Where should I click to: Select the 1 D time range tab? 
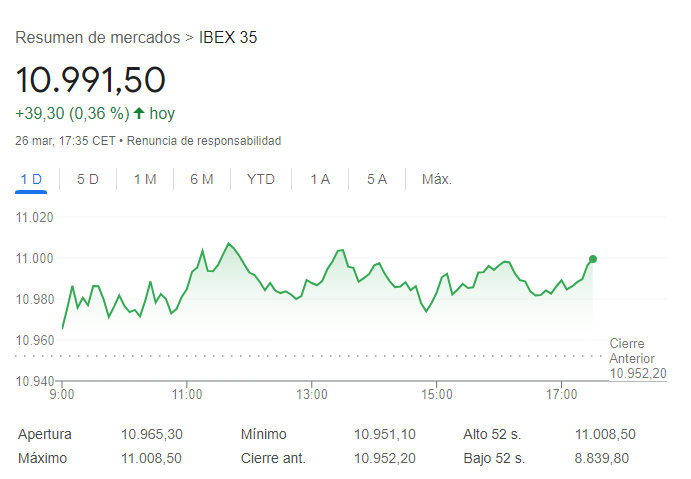pyautogui.click(x=31, y=179)
